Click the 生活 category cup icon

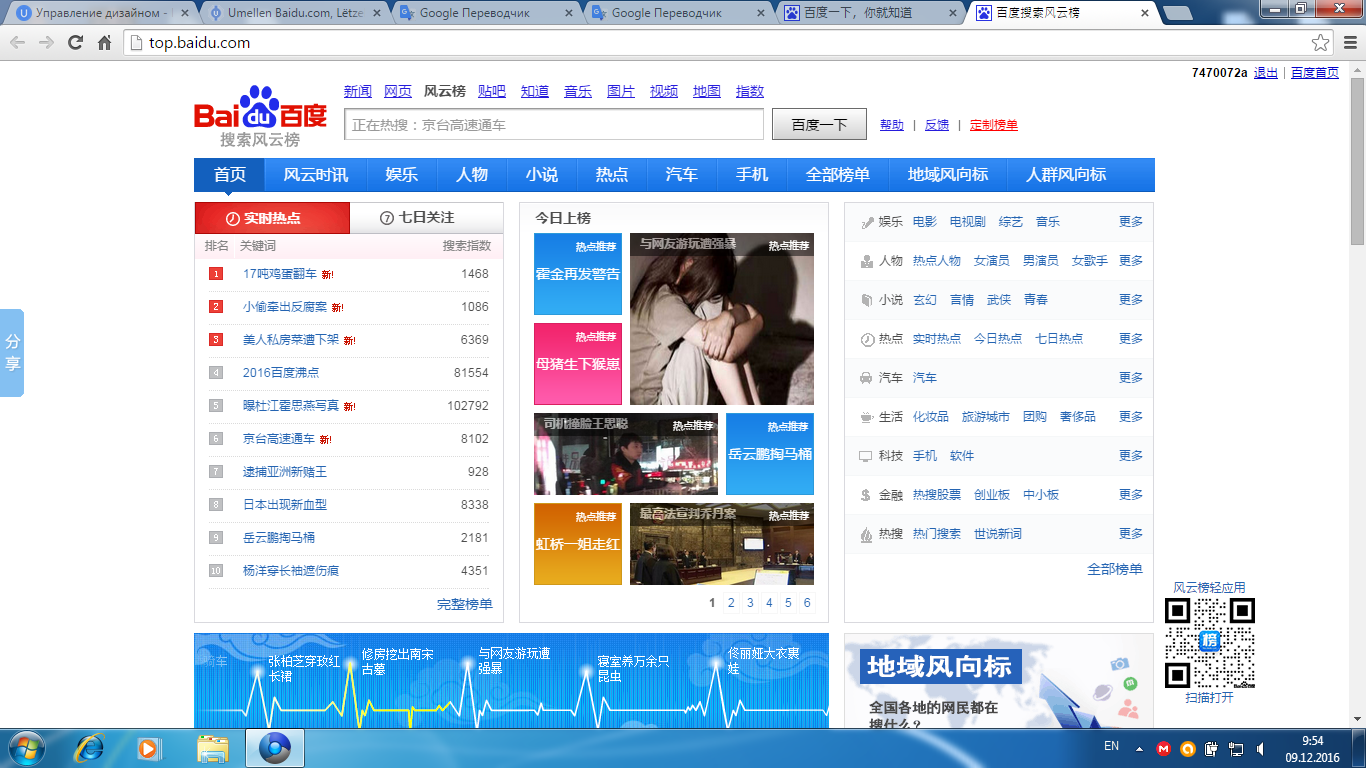click(866, 417)
